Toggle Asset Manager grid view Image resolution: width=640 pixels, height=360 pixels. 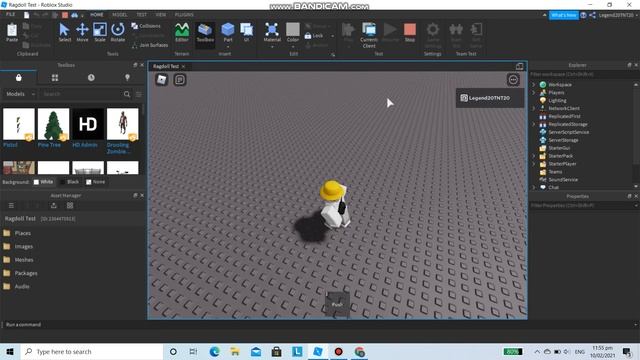[70, 205]
